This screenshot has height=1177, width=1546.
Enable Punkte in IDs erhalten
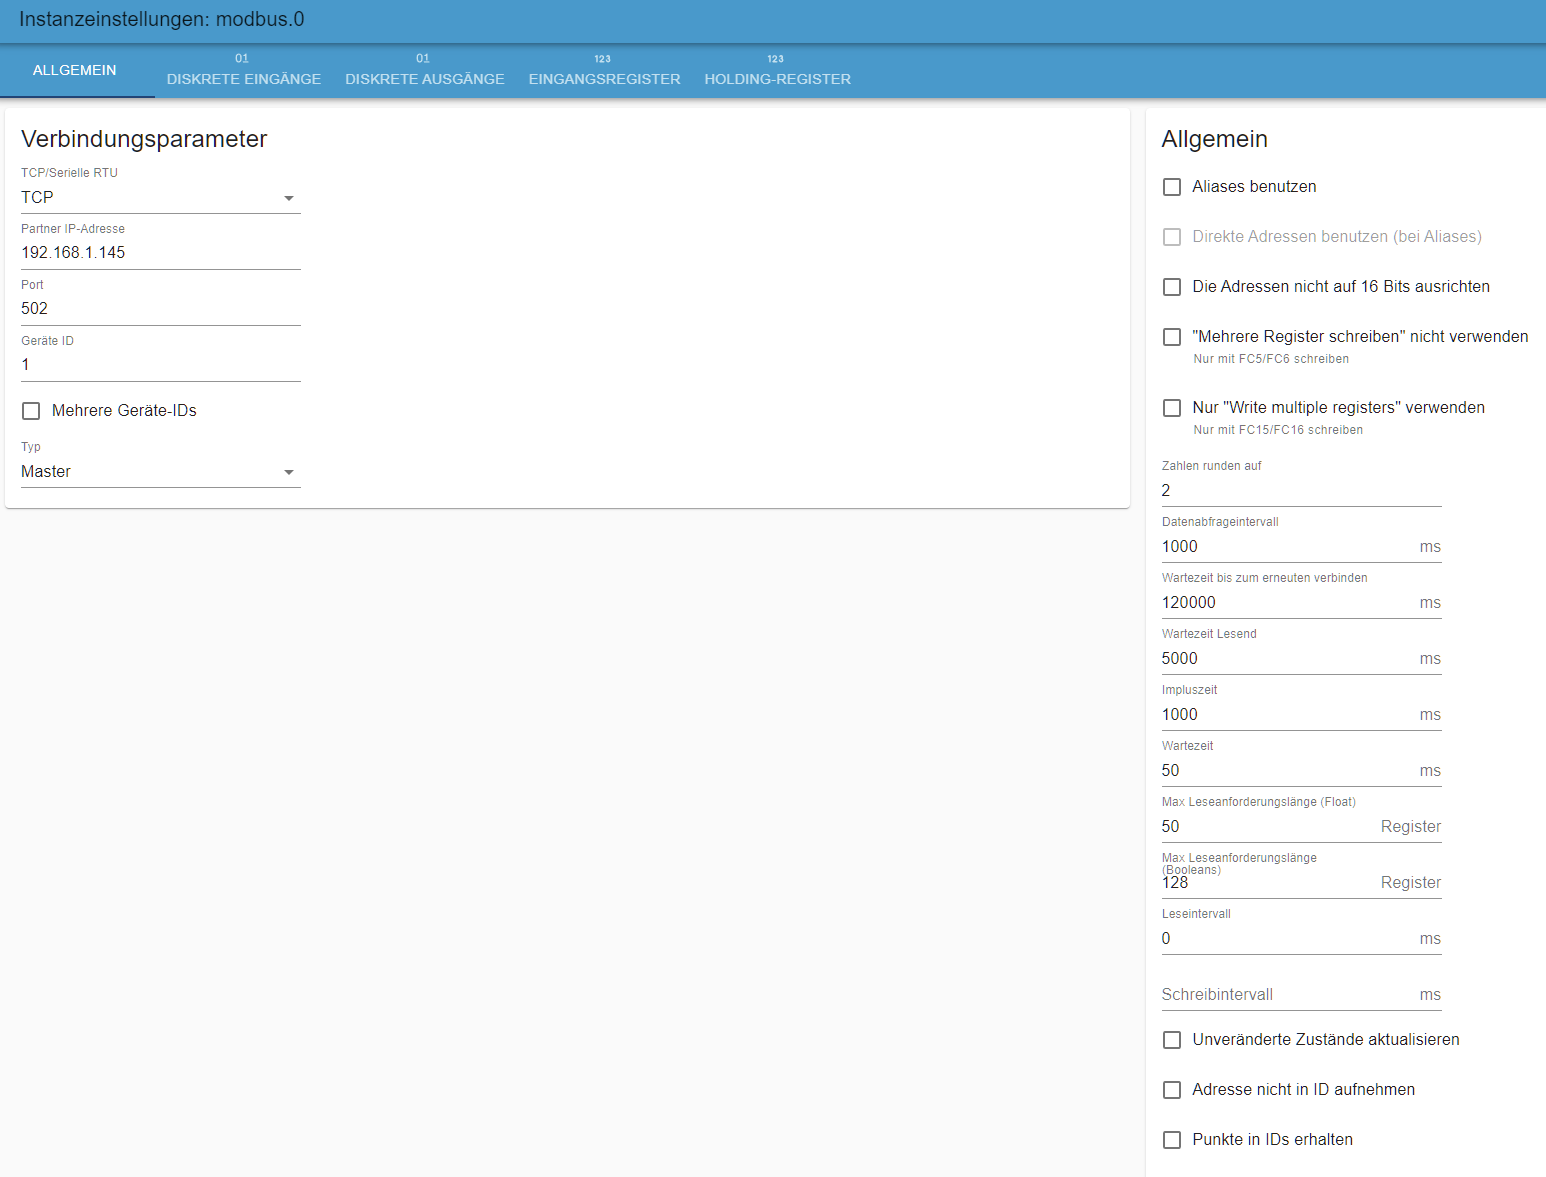pos(1172,1140)
